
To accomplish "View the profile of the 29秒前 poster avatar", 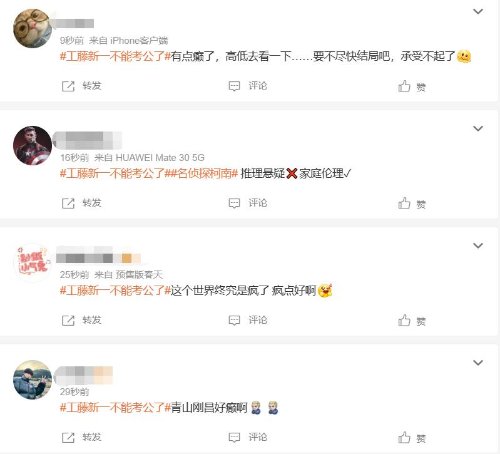I will point(32,380).
